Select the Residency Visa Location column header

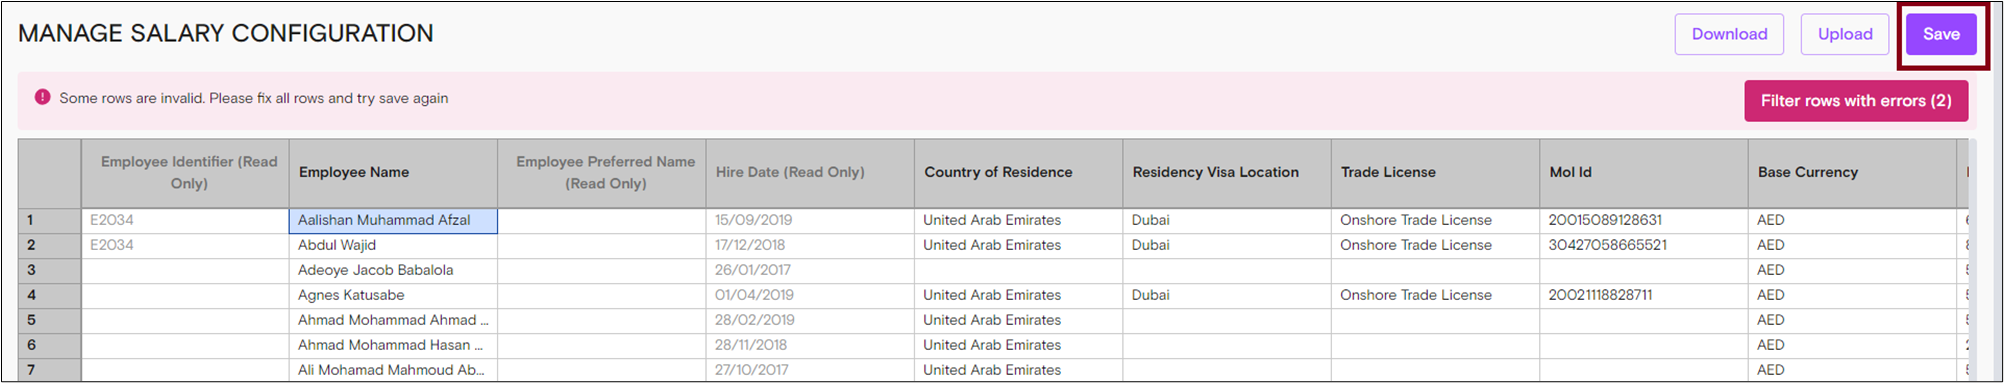pos(1227,173)
